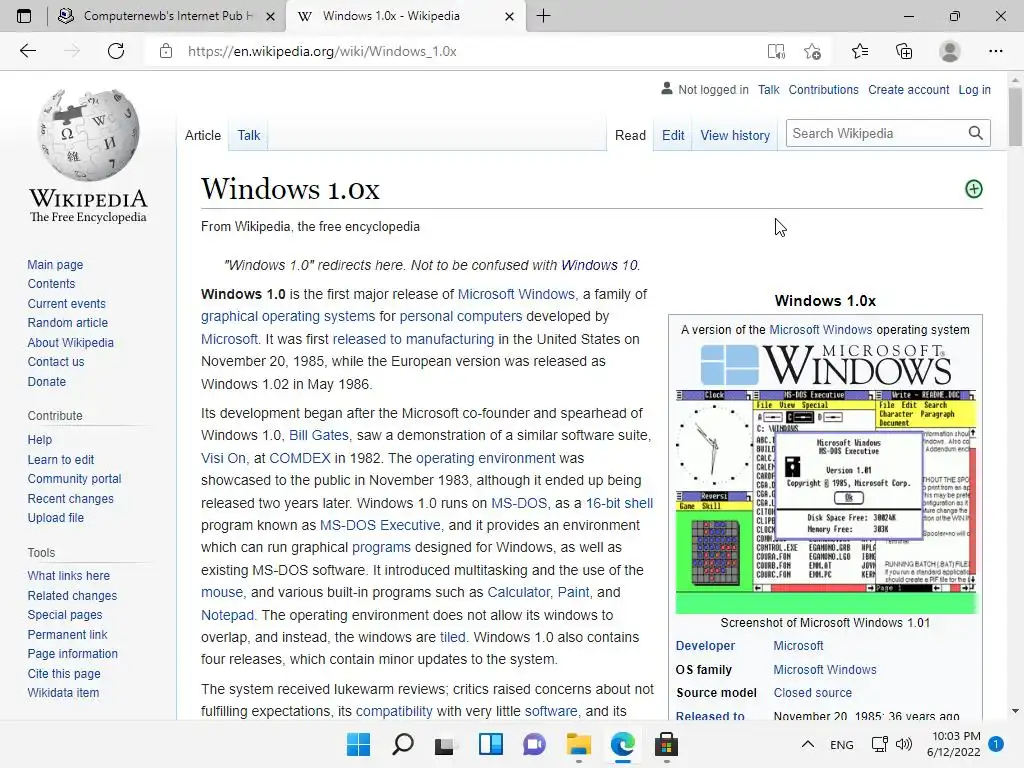
Task: Open the notification center badge
Action: (x=996, y=744)
